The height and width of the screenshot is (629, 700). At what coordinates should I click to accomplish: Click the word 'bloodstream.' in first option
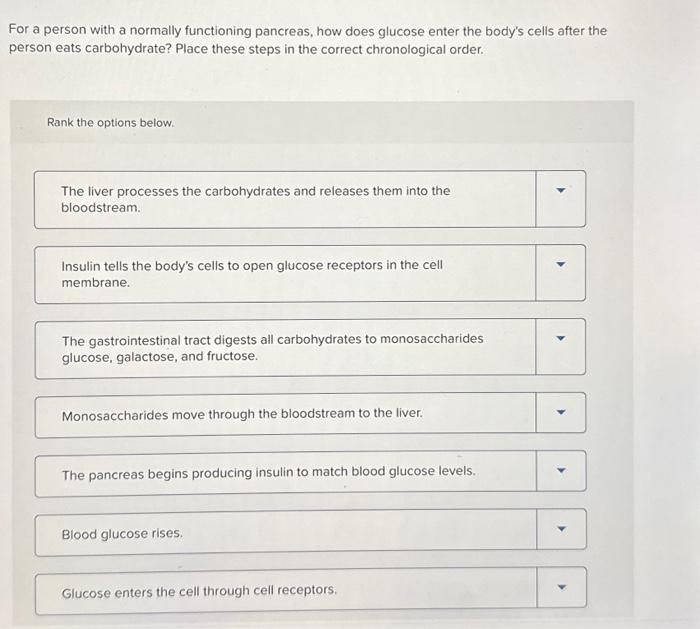(100, 208)
